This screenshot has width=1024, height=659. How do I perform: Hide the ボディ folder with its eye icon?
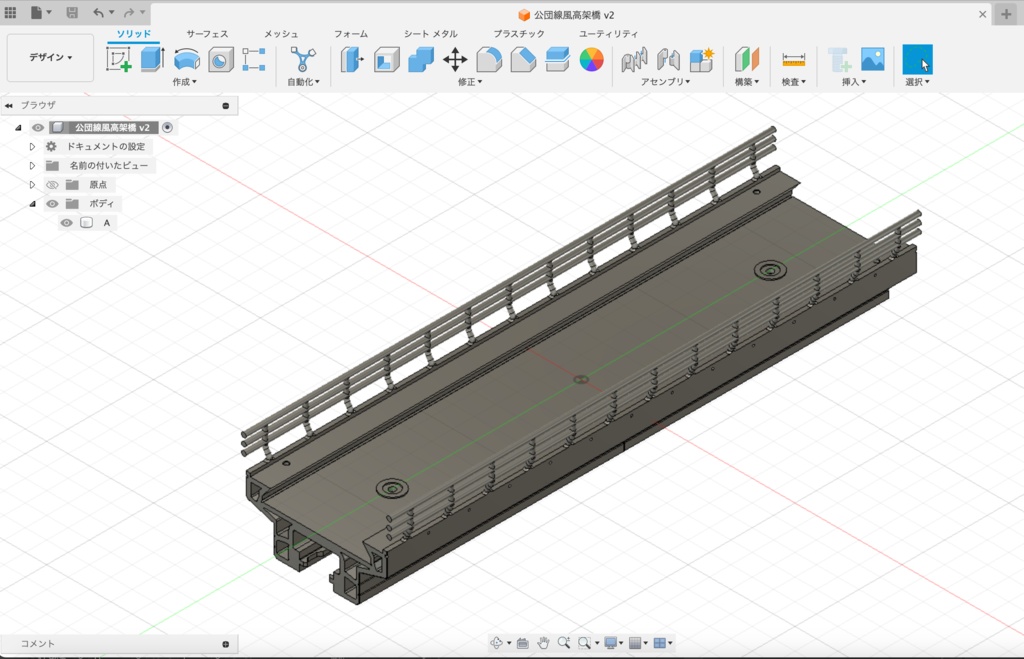click(52, 203)
